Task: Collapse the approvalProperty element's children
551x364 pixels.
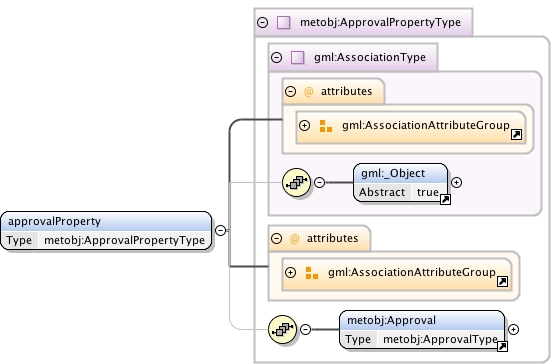Action: click(x=220, y=230)
